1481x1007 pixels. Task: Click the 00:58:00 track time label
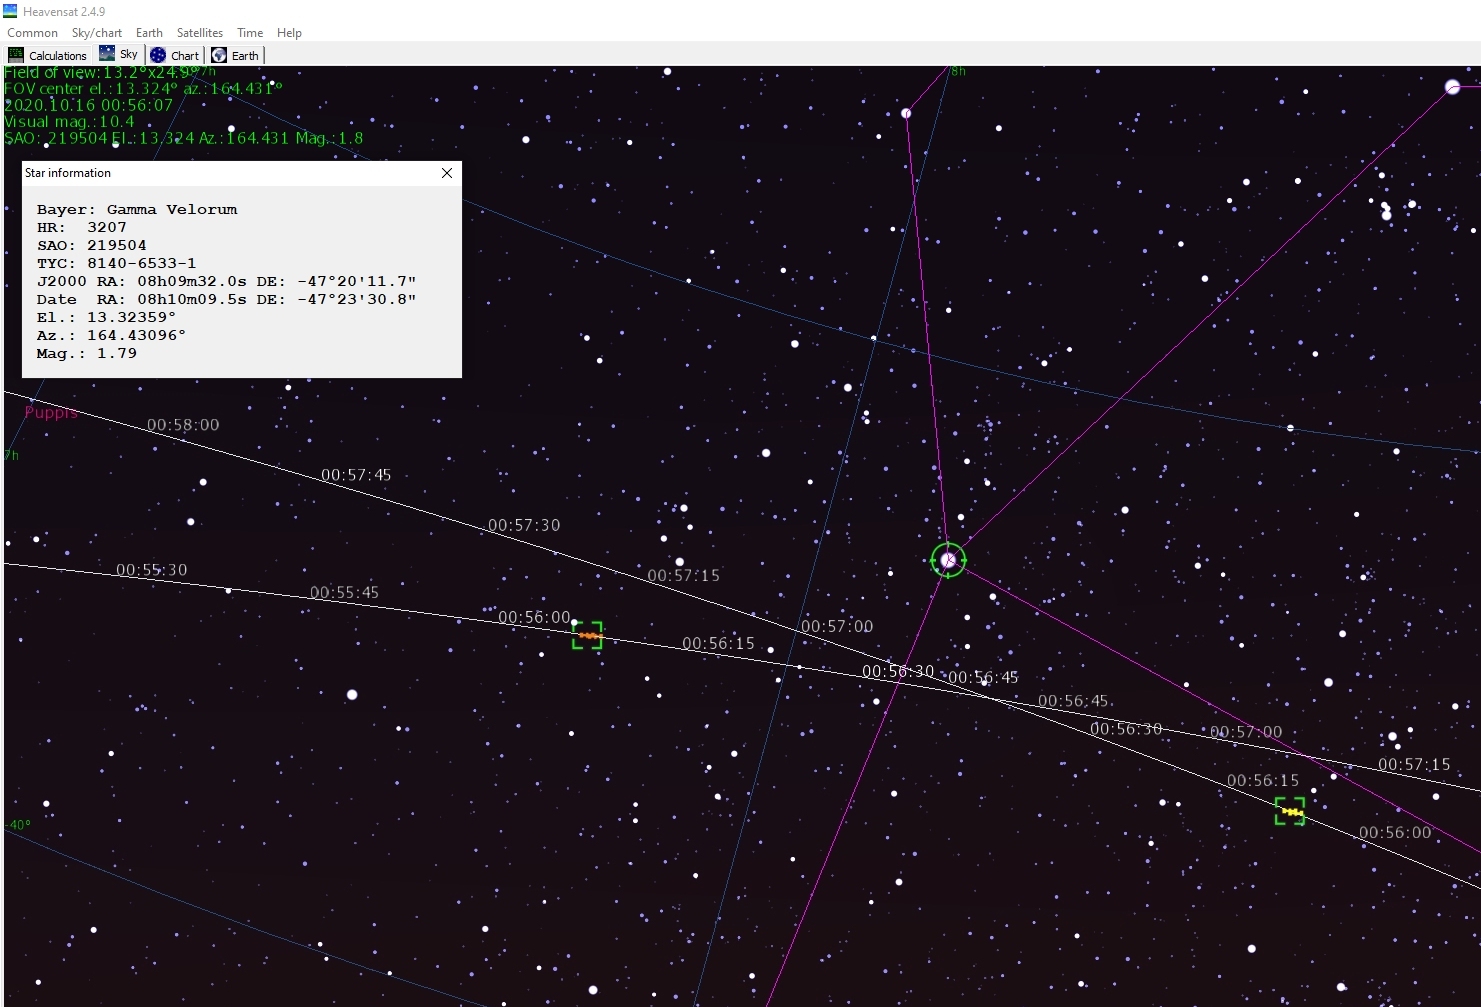click(x=183, y=425)
